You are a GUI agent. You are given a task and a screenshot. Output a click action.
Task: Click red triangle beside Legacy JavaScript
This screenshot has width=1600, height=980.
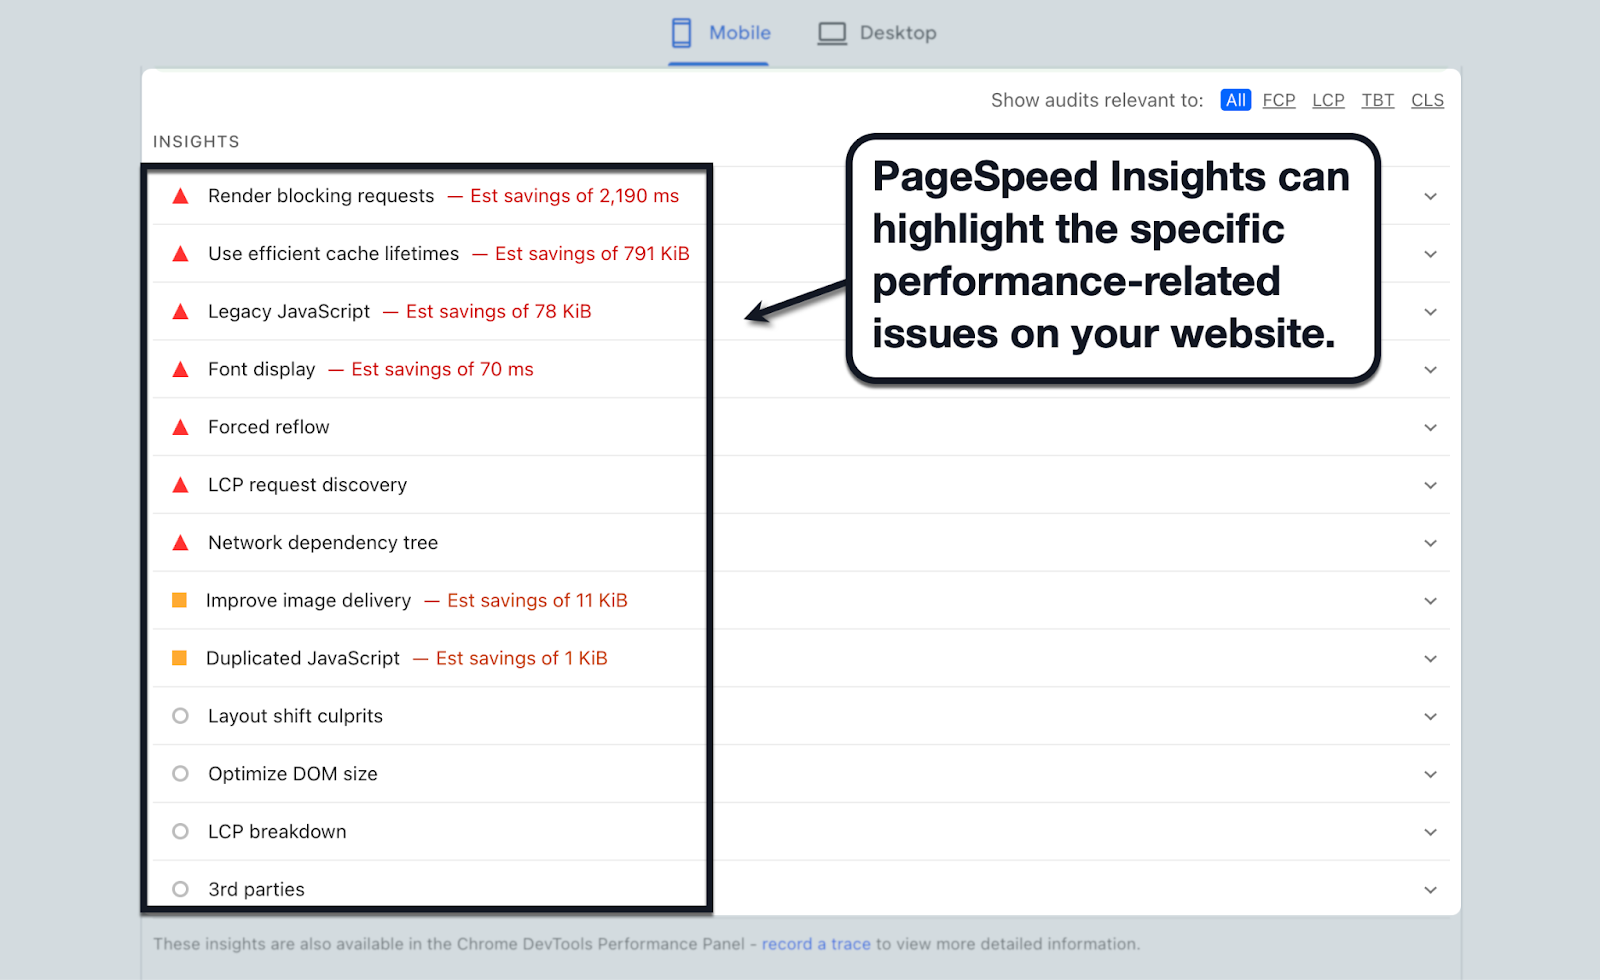click(180, 312)
